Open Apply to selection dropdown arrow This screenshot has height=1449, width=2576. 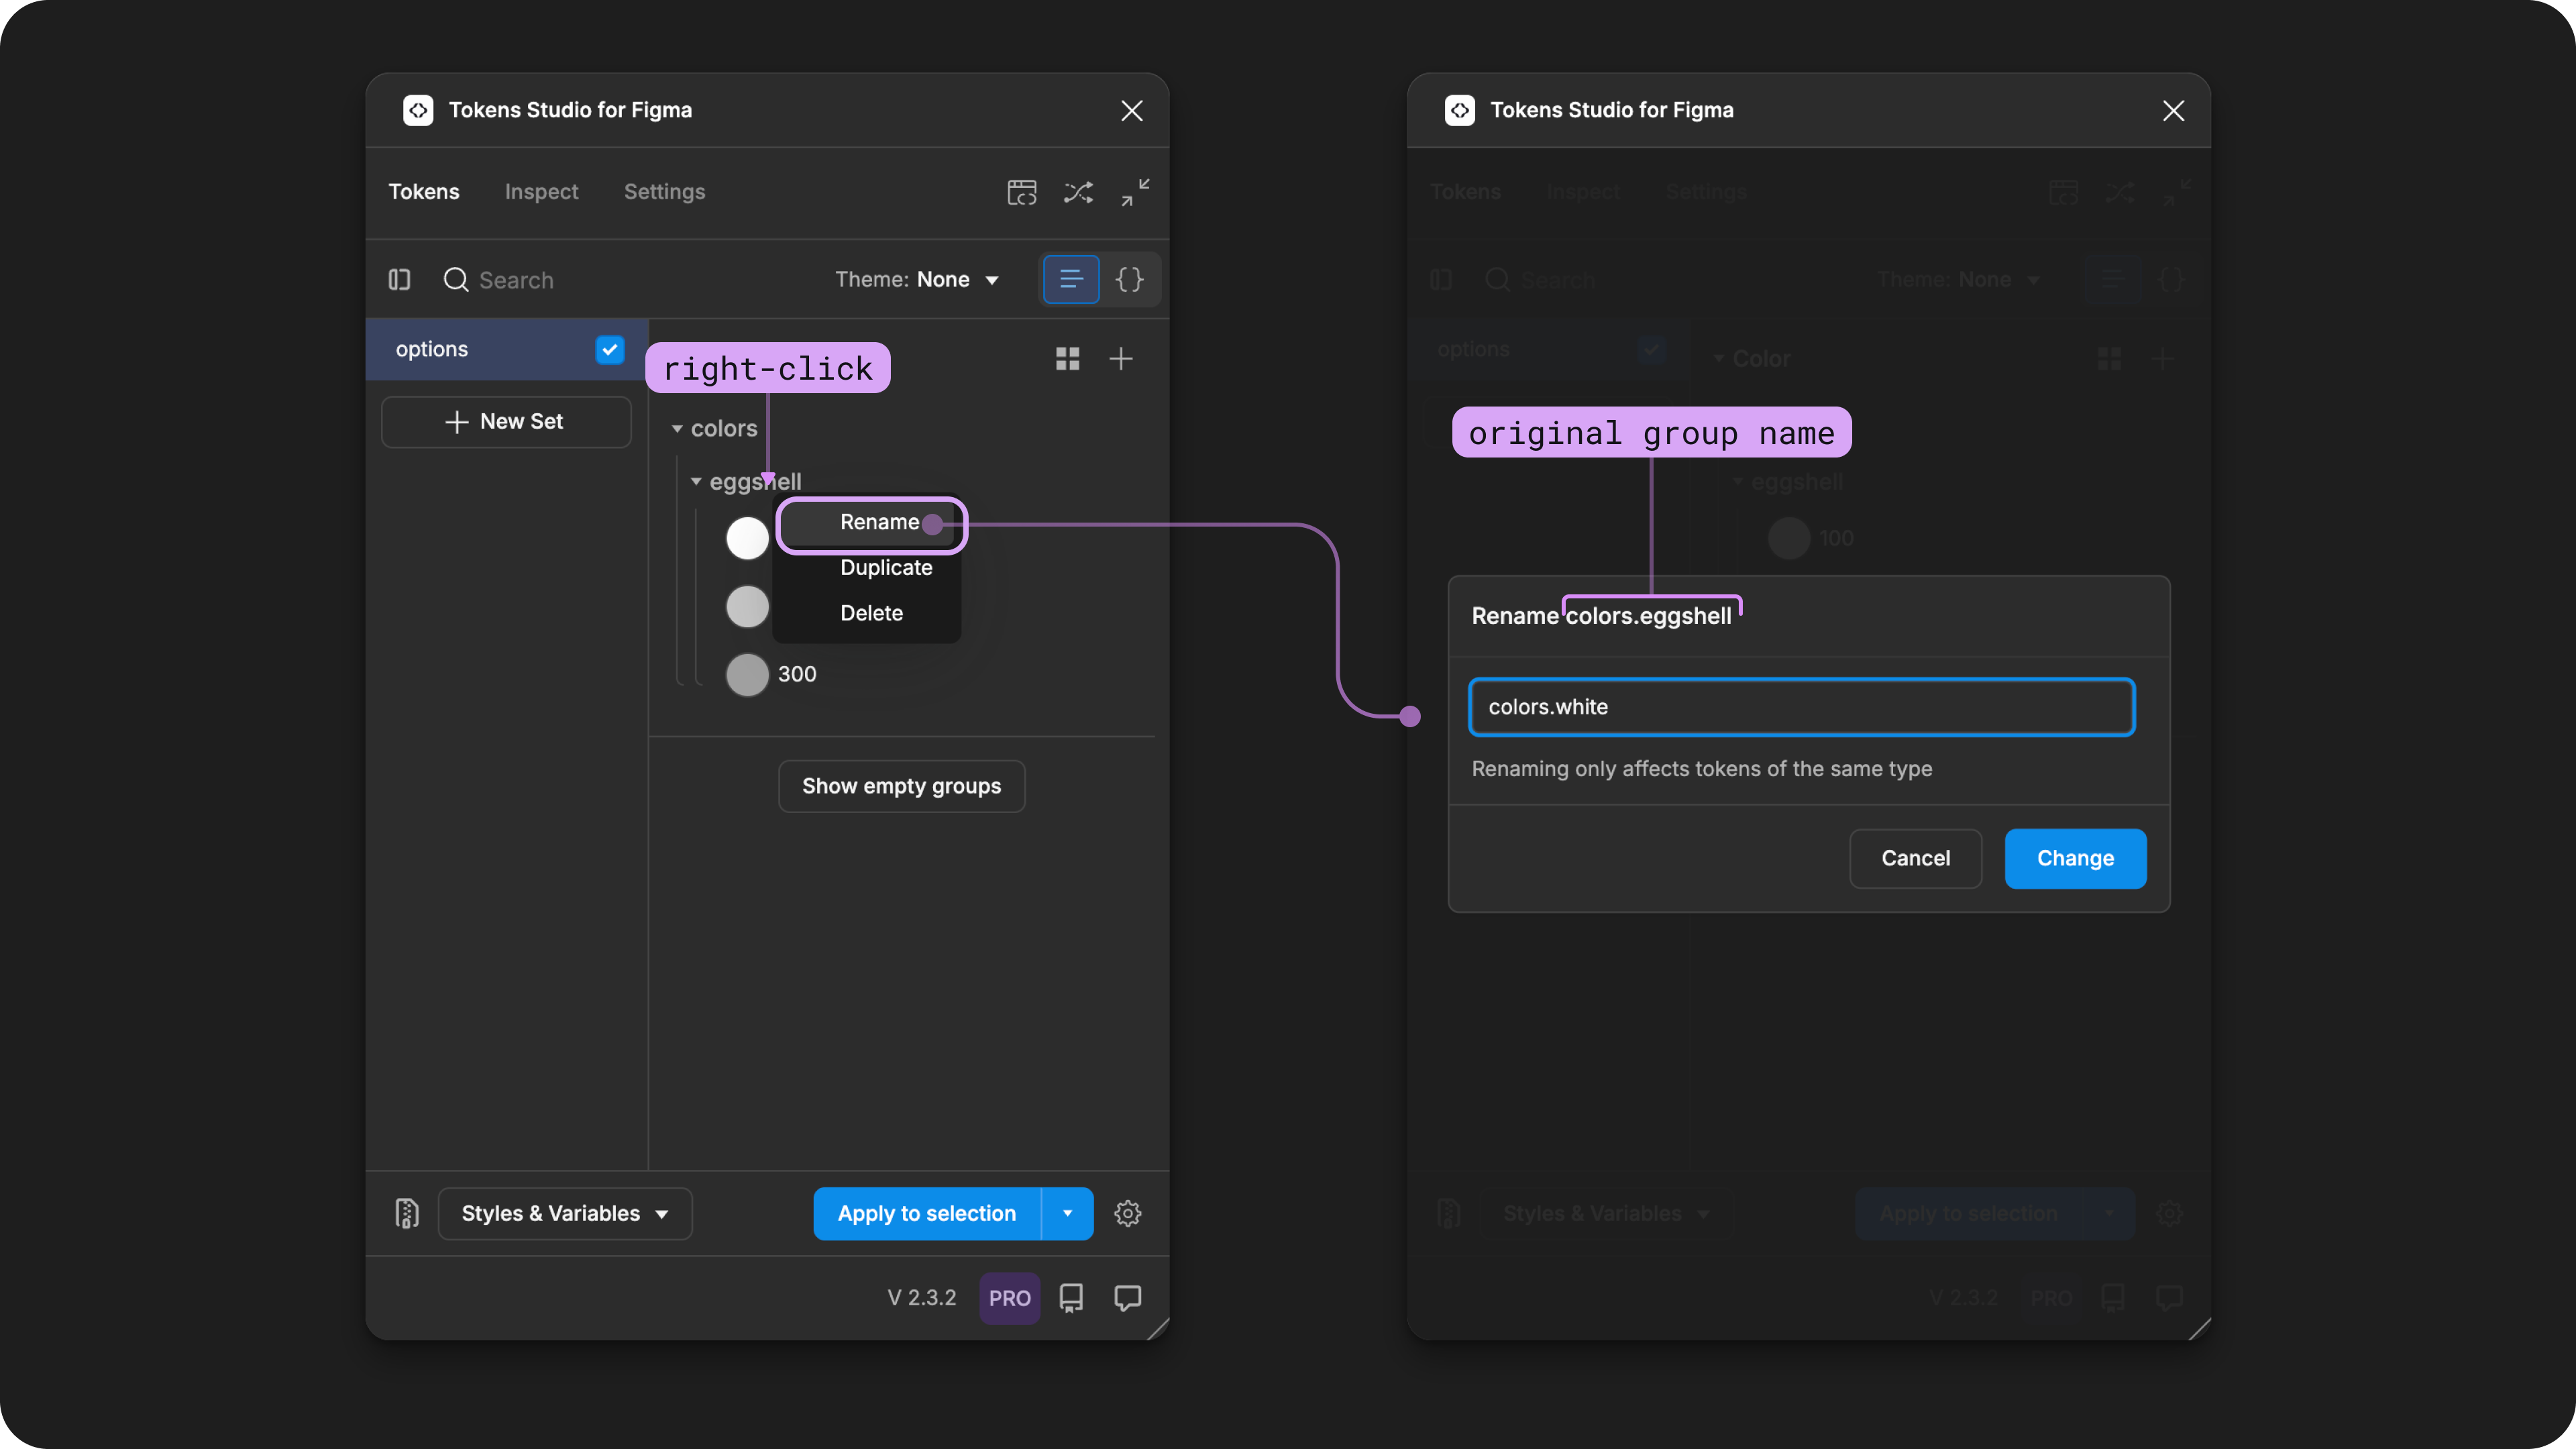pyautogui.click(x=1068, y=1213)
